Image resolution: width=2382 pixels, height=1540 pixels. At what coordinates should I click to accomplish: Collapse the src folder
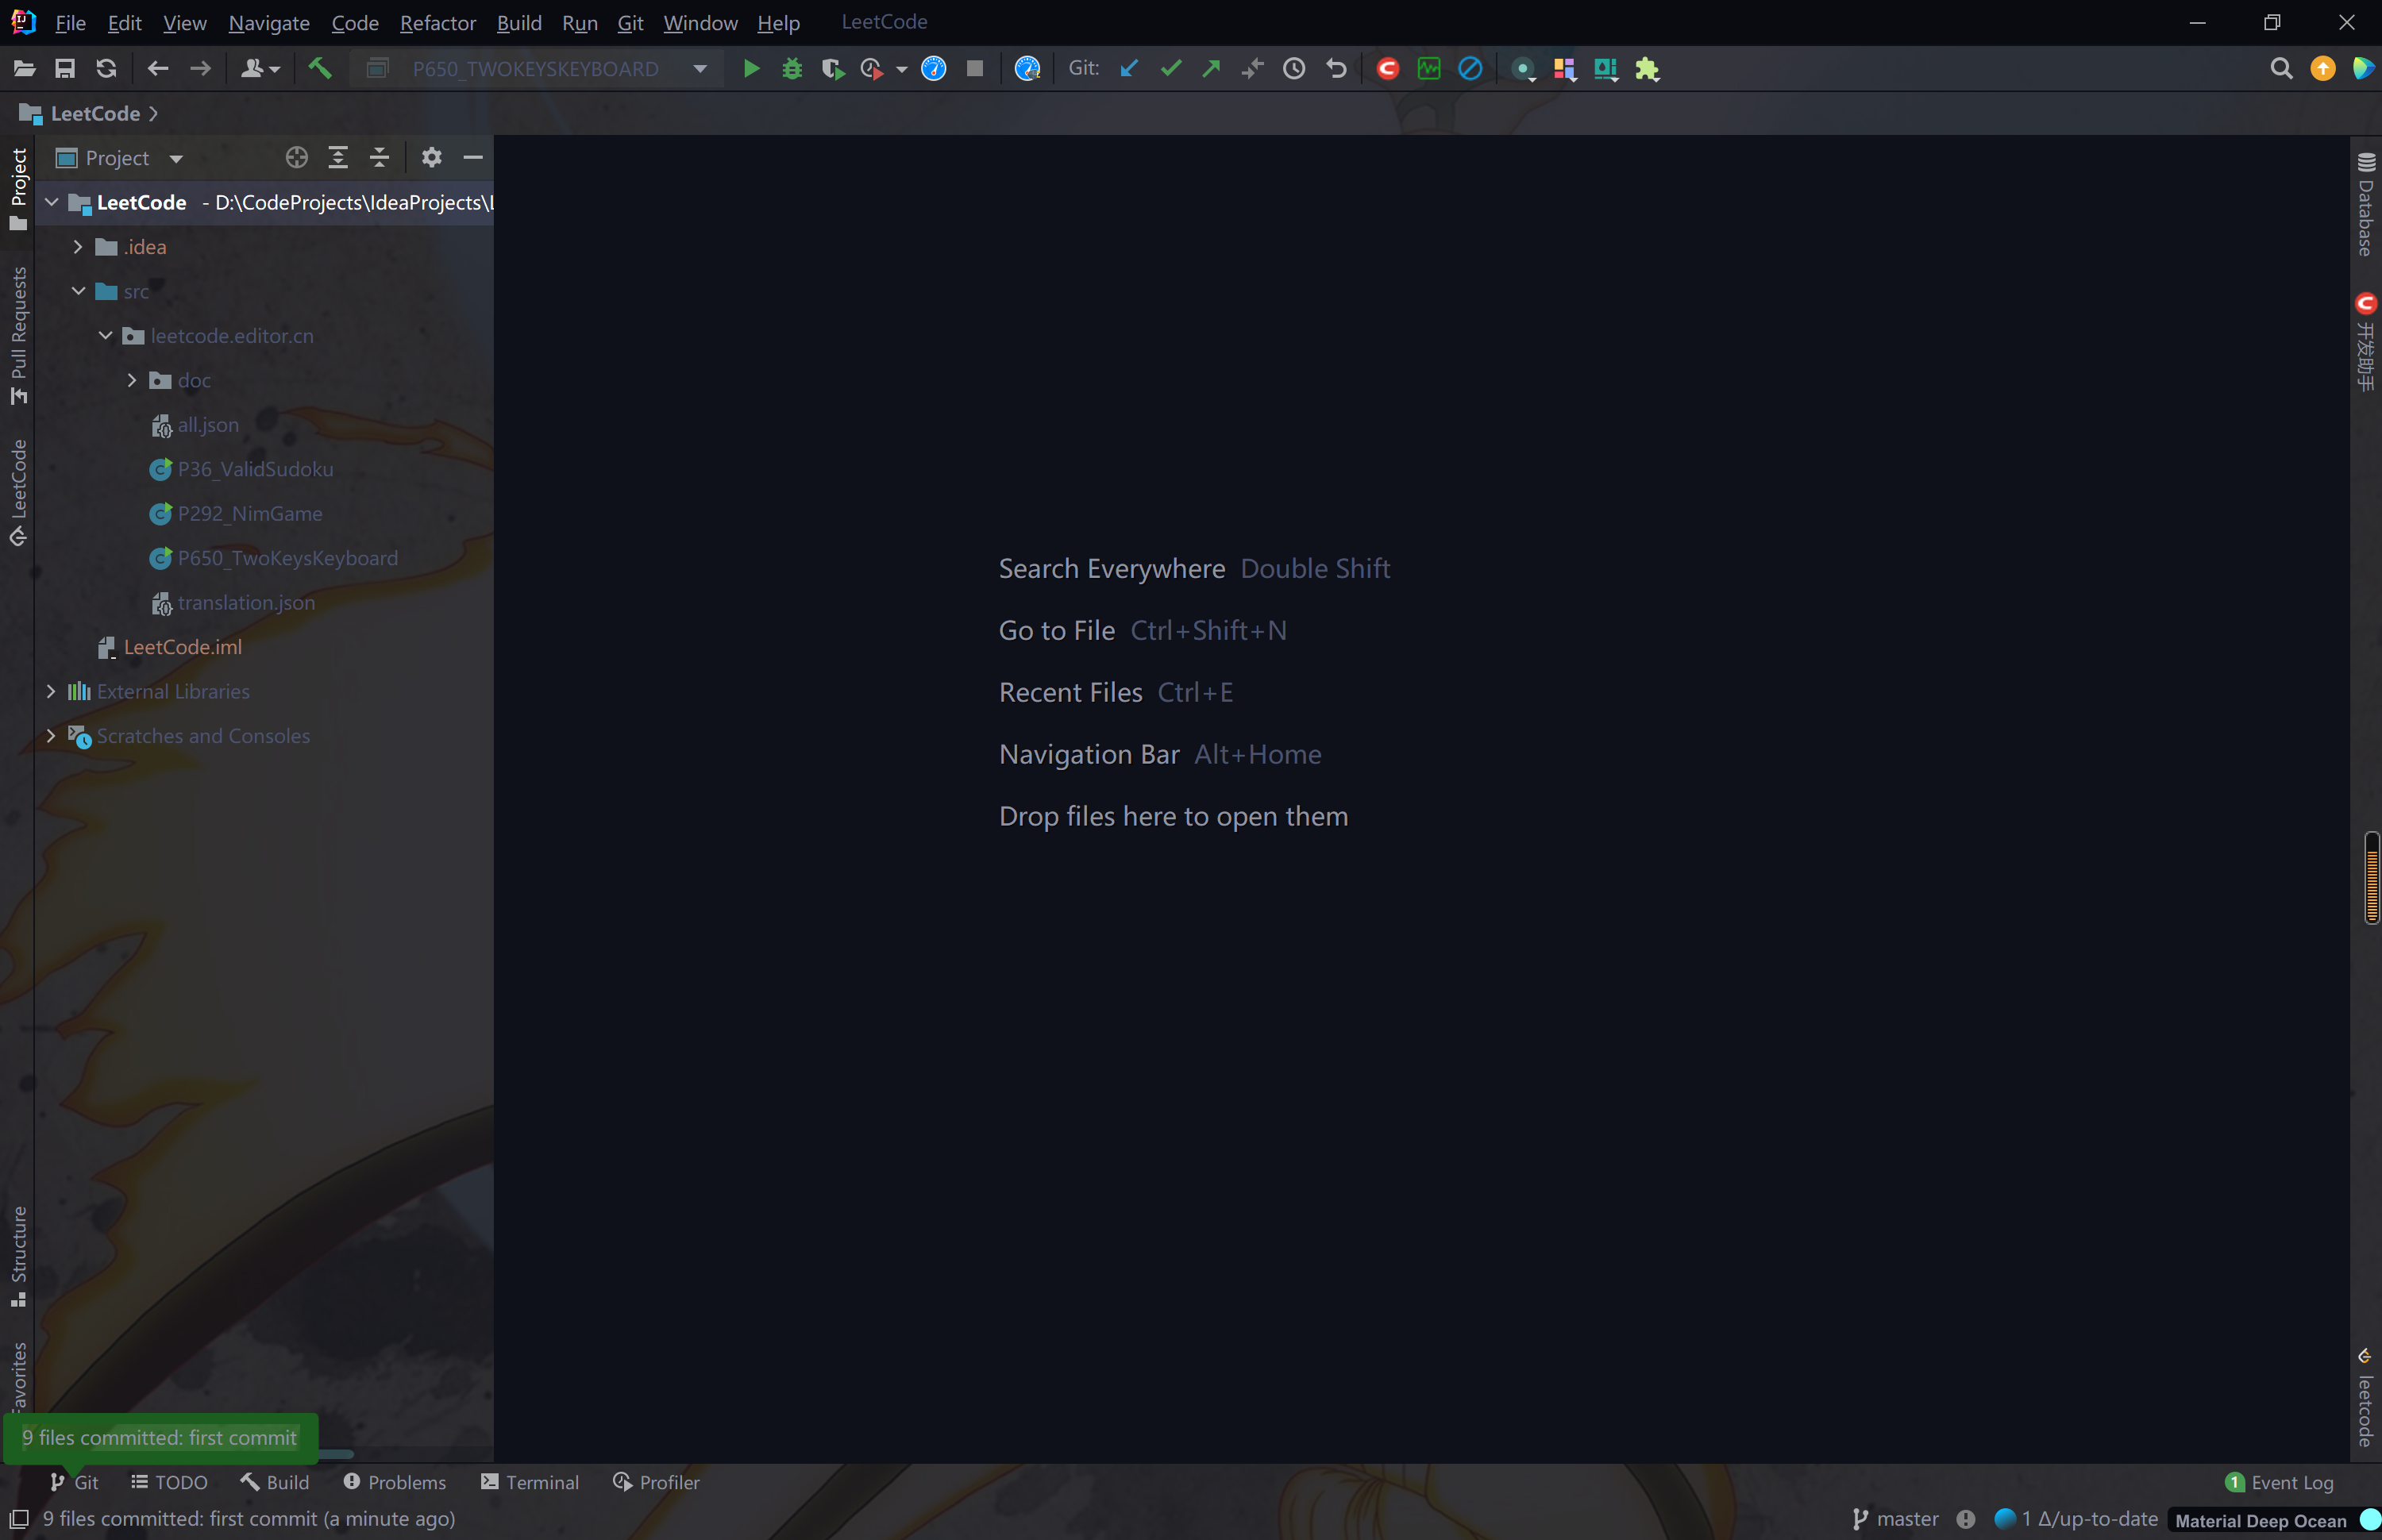point(78,291)
